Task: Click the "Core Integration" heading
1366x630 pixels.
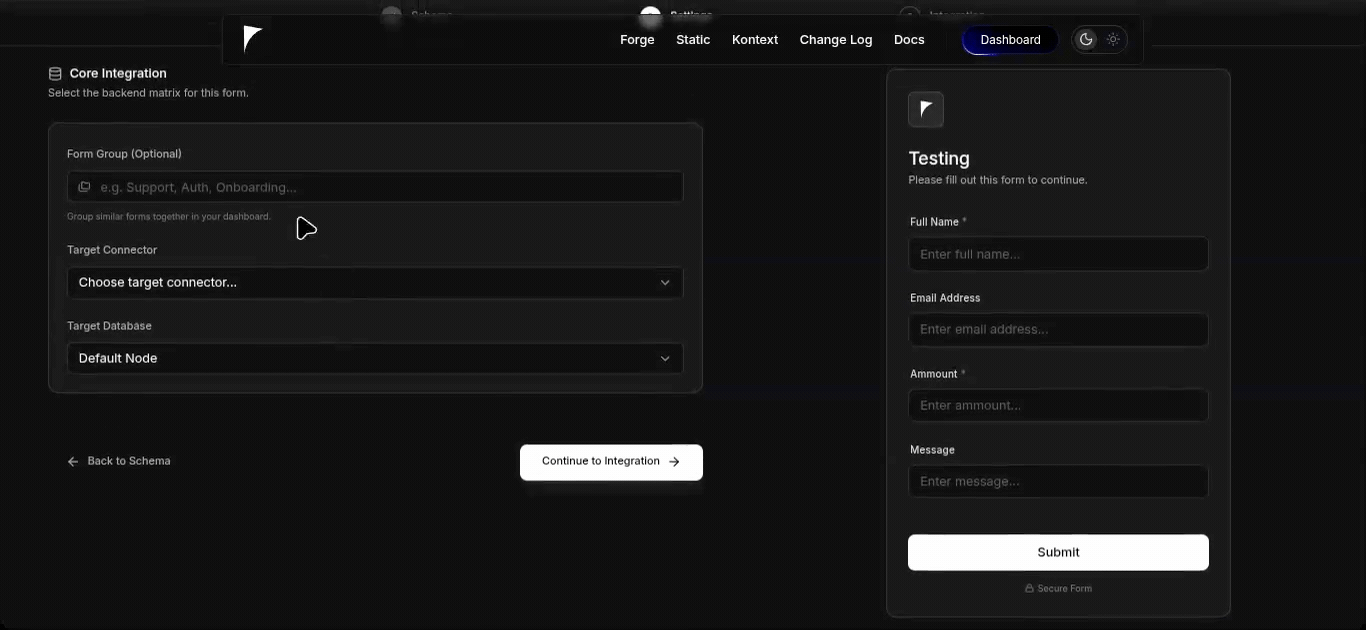Action: [x=118, y=73]
